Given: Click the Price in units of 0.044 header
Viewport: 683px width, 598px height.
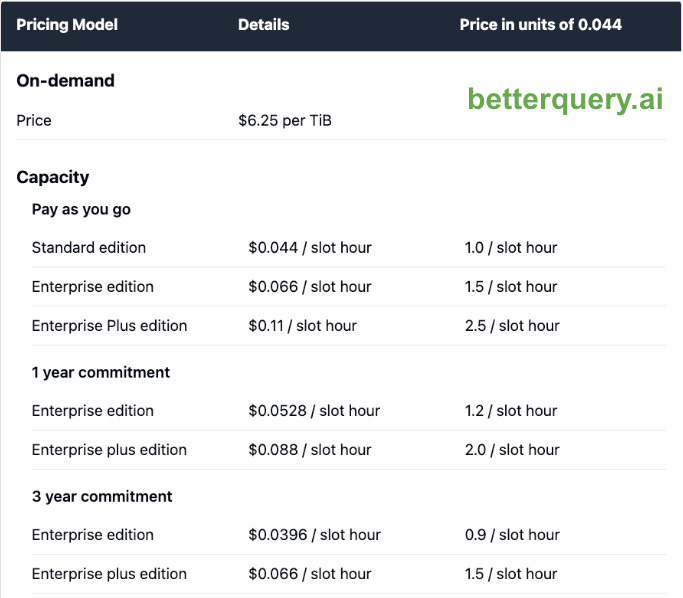Looking at the screenshot, I should pos(540,24).
